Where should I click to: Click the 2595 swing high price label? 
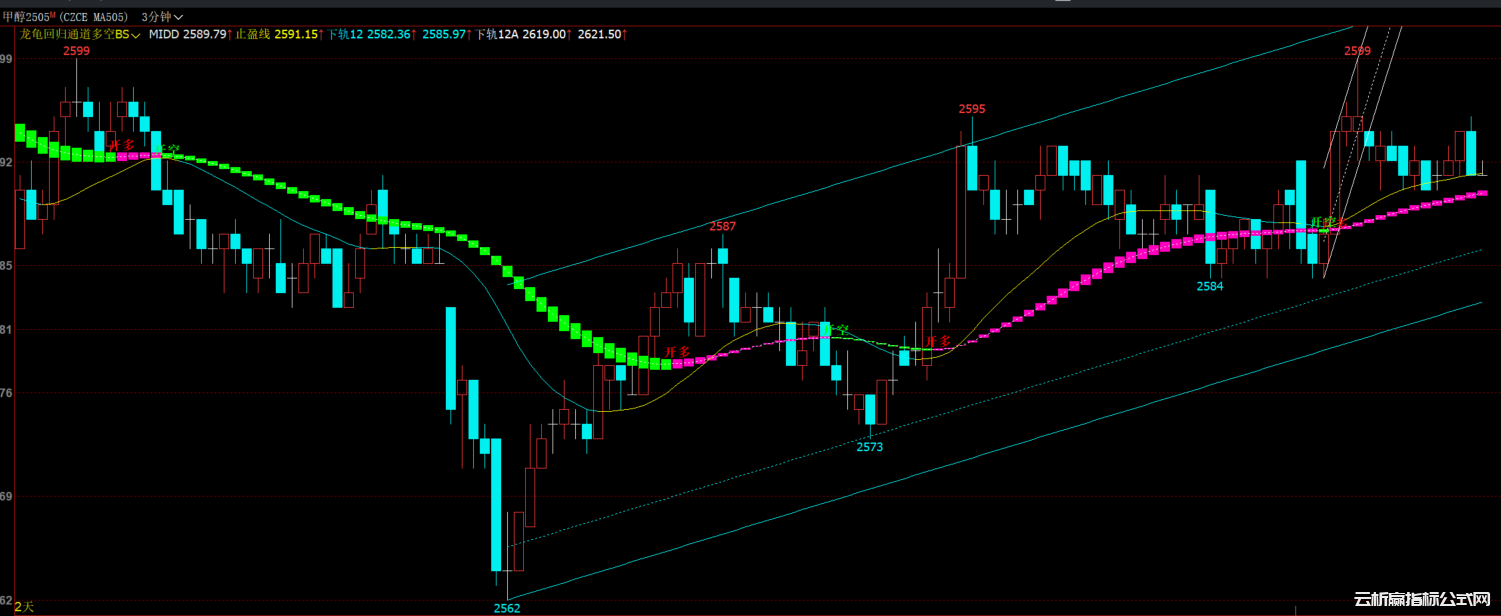click(x=972, y=109)
